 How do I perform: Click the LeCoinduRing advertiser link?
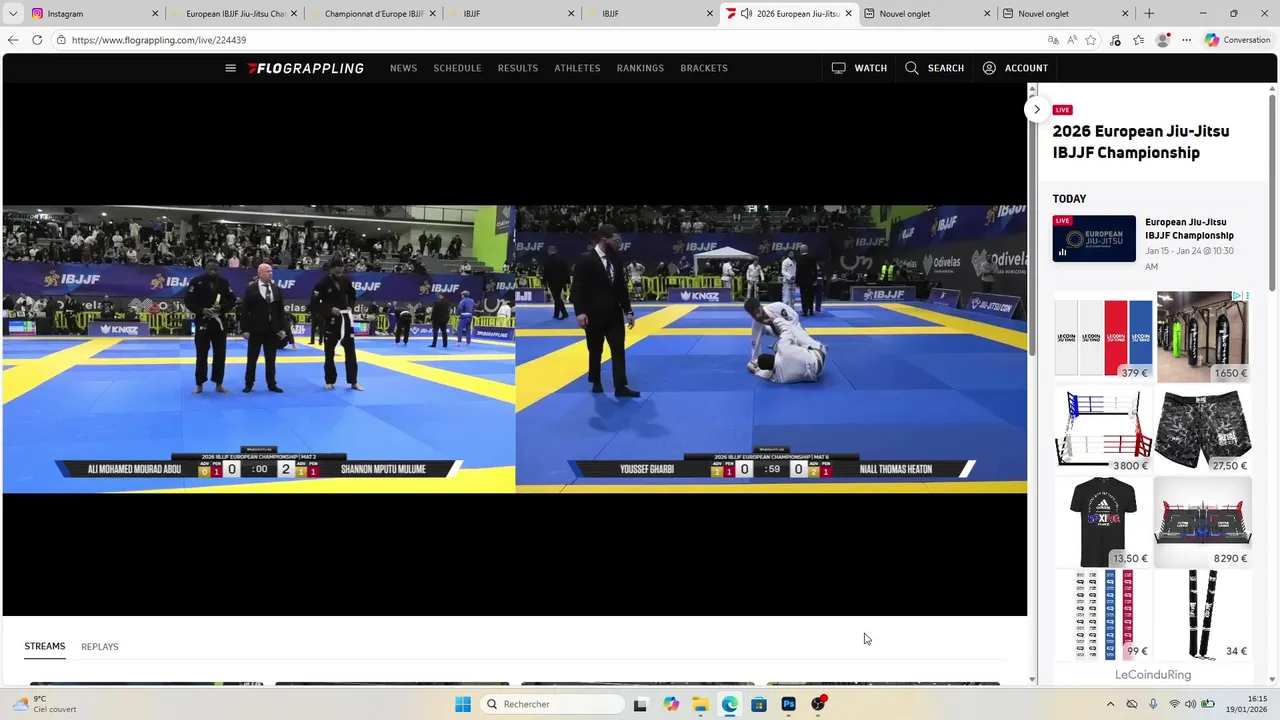(1153, 675)
